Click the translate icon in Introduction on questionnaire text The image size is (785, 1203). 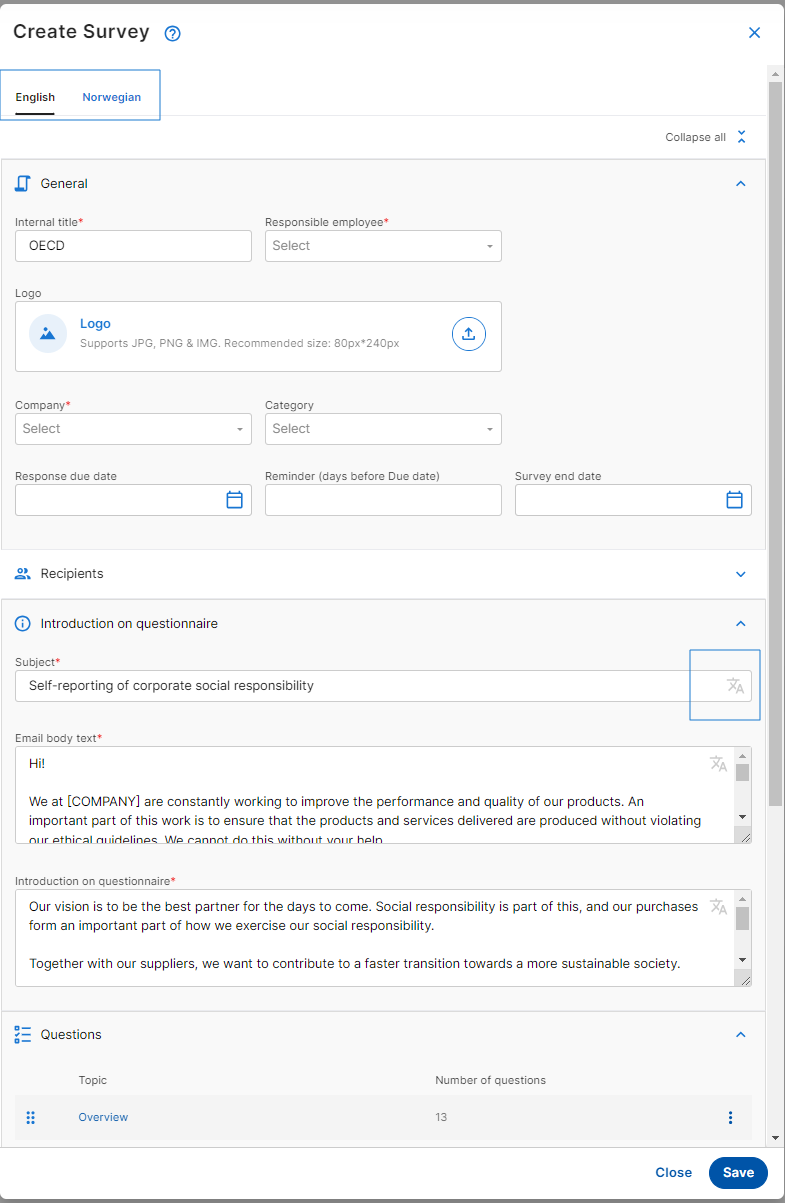(719, 907)
